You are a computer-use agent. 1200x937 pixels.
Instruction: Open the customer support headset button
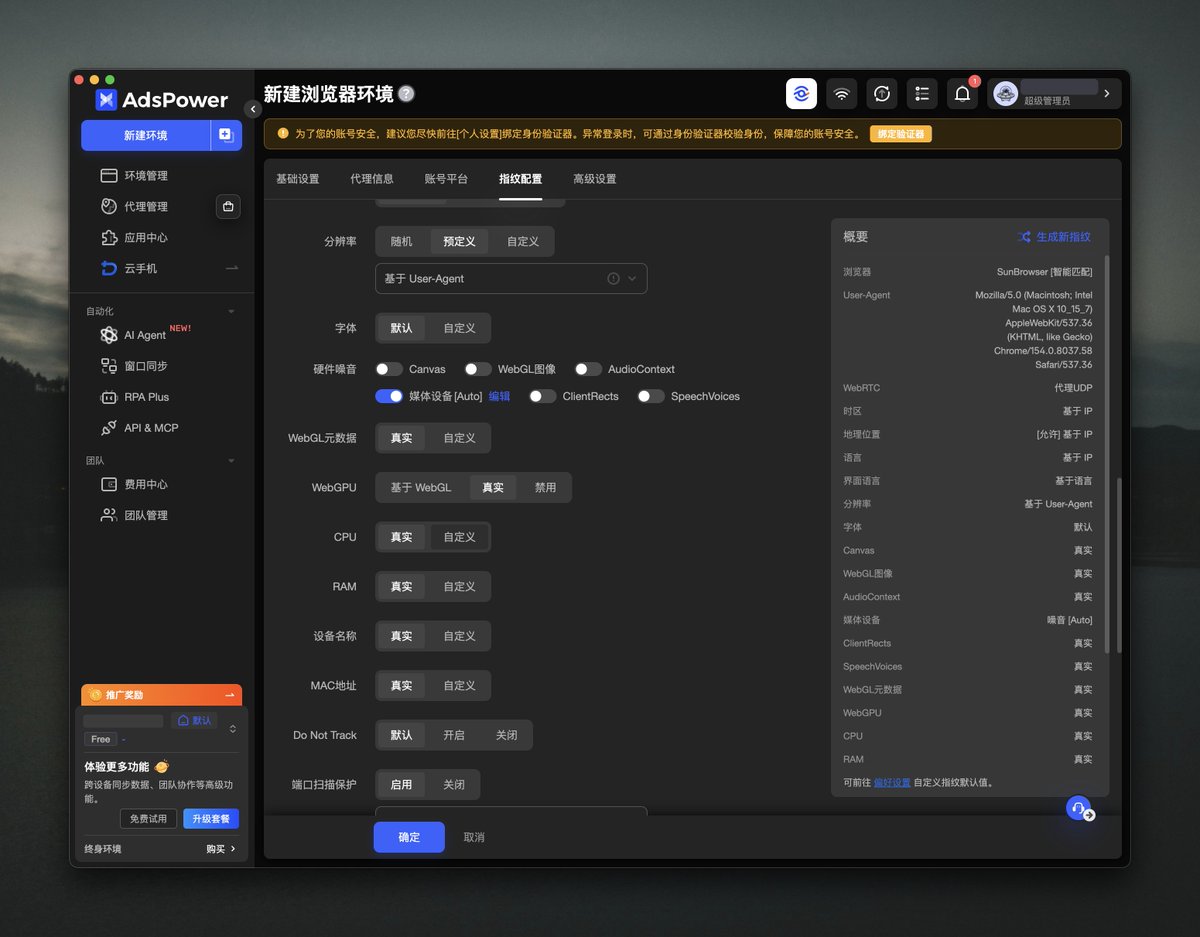(x=1079, y=808)
